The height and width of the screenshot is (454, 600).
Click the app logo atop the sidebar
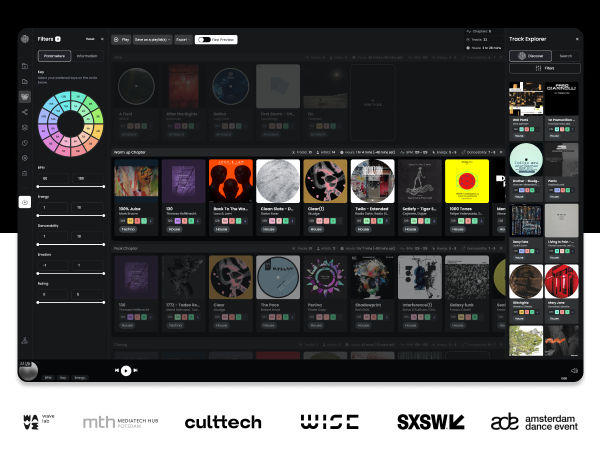tap(25, 39)
